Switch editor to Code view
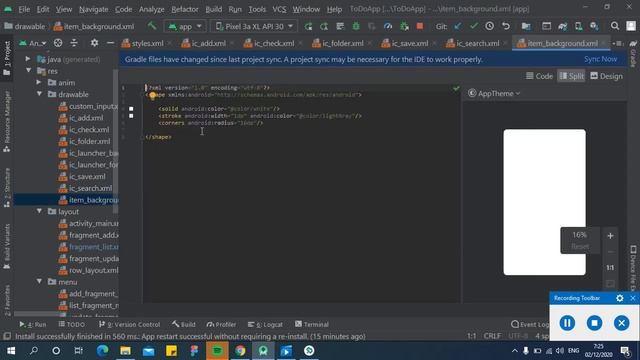 click(539, 76)
